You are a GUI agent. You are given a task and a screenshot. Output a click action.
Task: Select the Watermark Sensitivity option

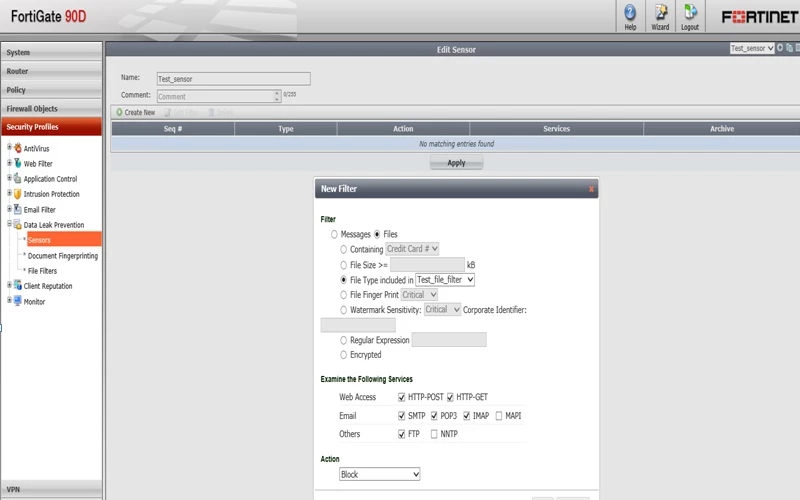tap(343, 310)
